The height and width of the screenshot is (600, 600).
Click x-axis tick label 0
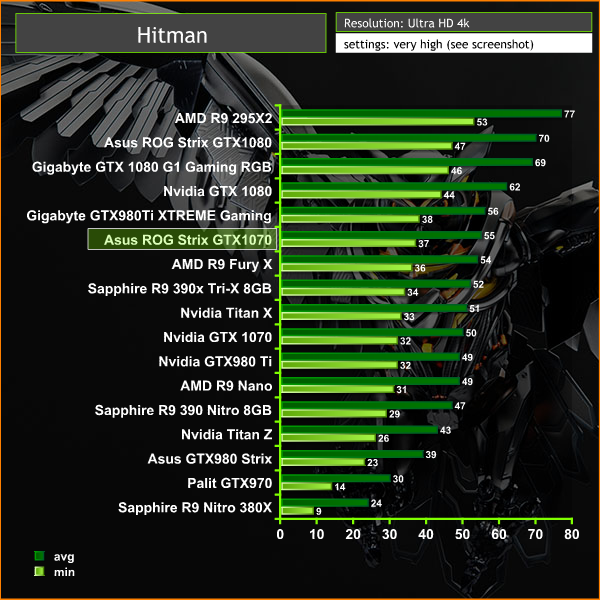pyautogui.click(x=280, y=534)
